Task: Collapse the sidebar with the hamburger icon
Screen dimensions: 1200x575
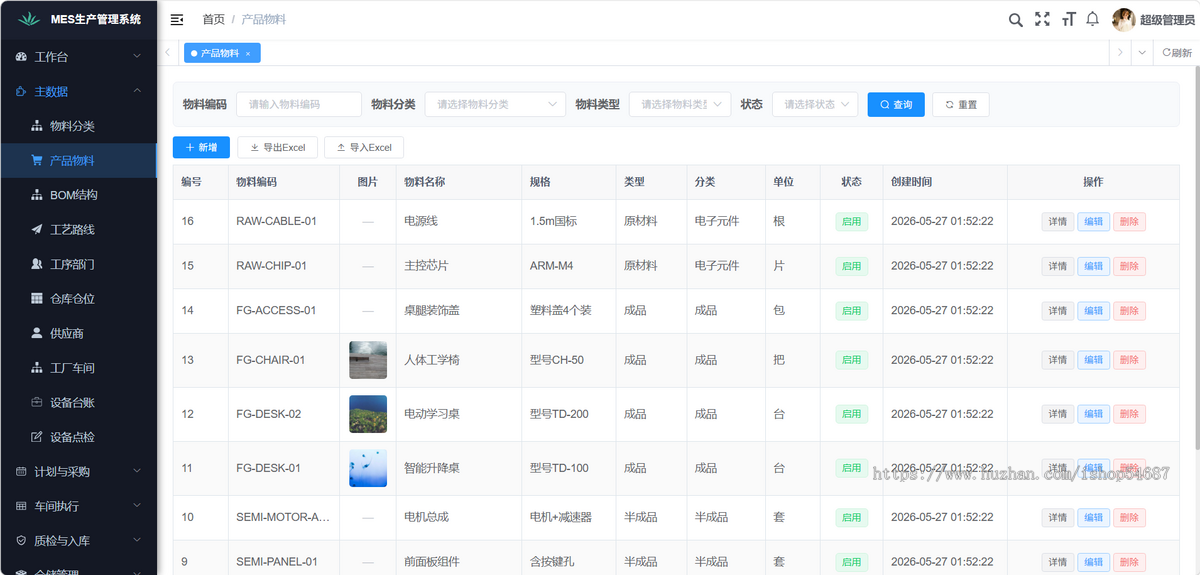Action: (177, 20)
